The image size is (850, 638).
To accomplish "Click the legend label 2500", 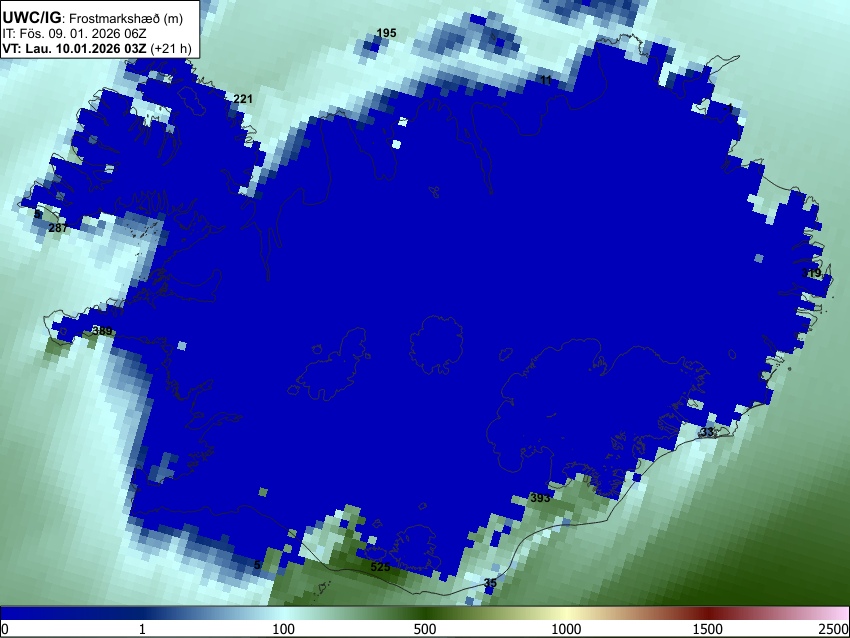I will (x=834, y=629).
